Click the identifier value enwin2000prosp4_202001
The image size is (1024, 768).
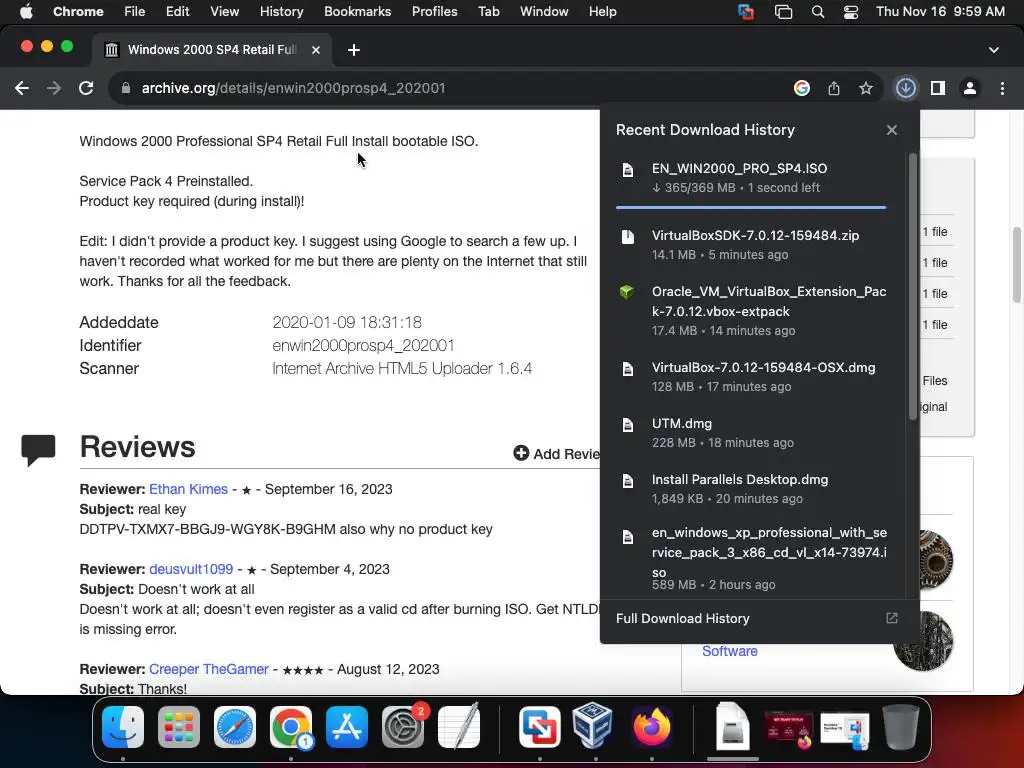click(363, 345)
